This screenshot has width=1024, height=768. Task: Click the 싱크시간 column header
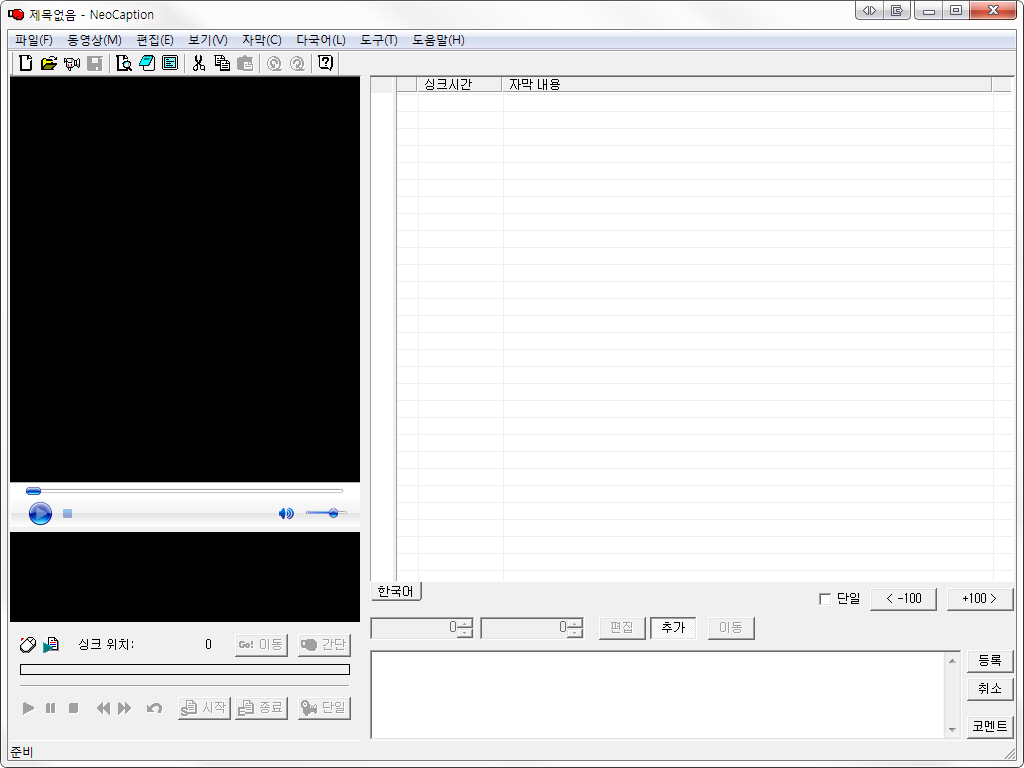(460, 84)
